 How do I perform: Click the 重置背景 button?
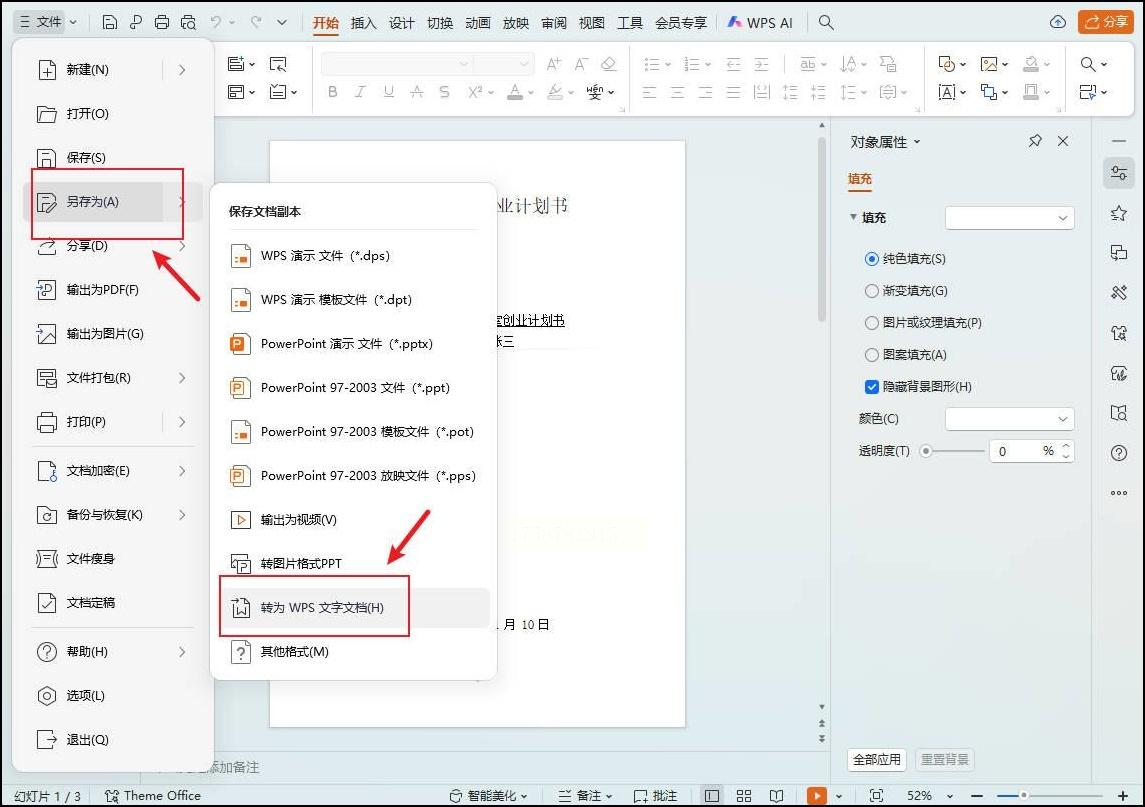coord(944,760)
